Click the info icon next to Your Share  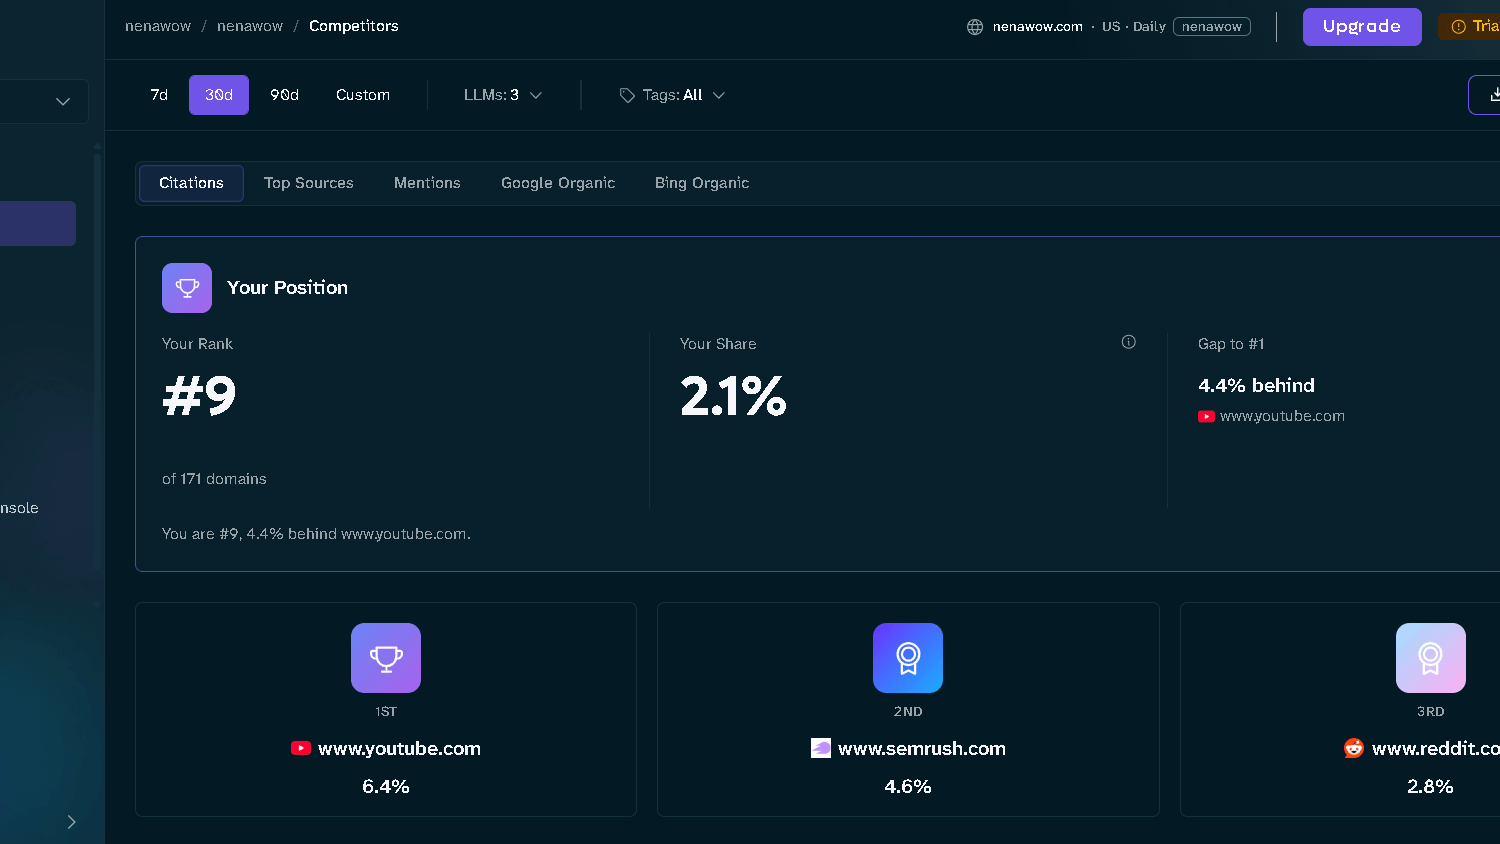coord(1129,342)
